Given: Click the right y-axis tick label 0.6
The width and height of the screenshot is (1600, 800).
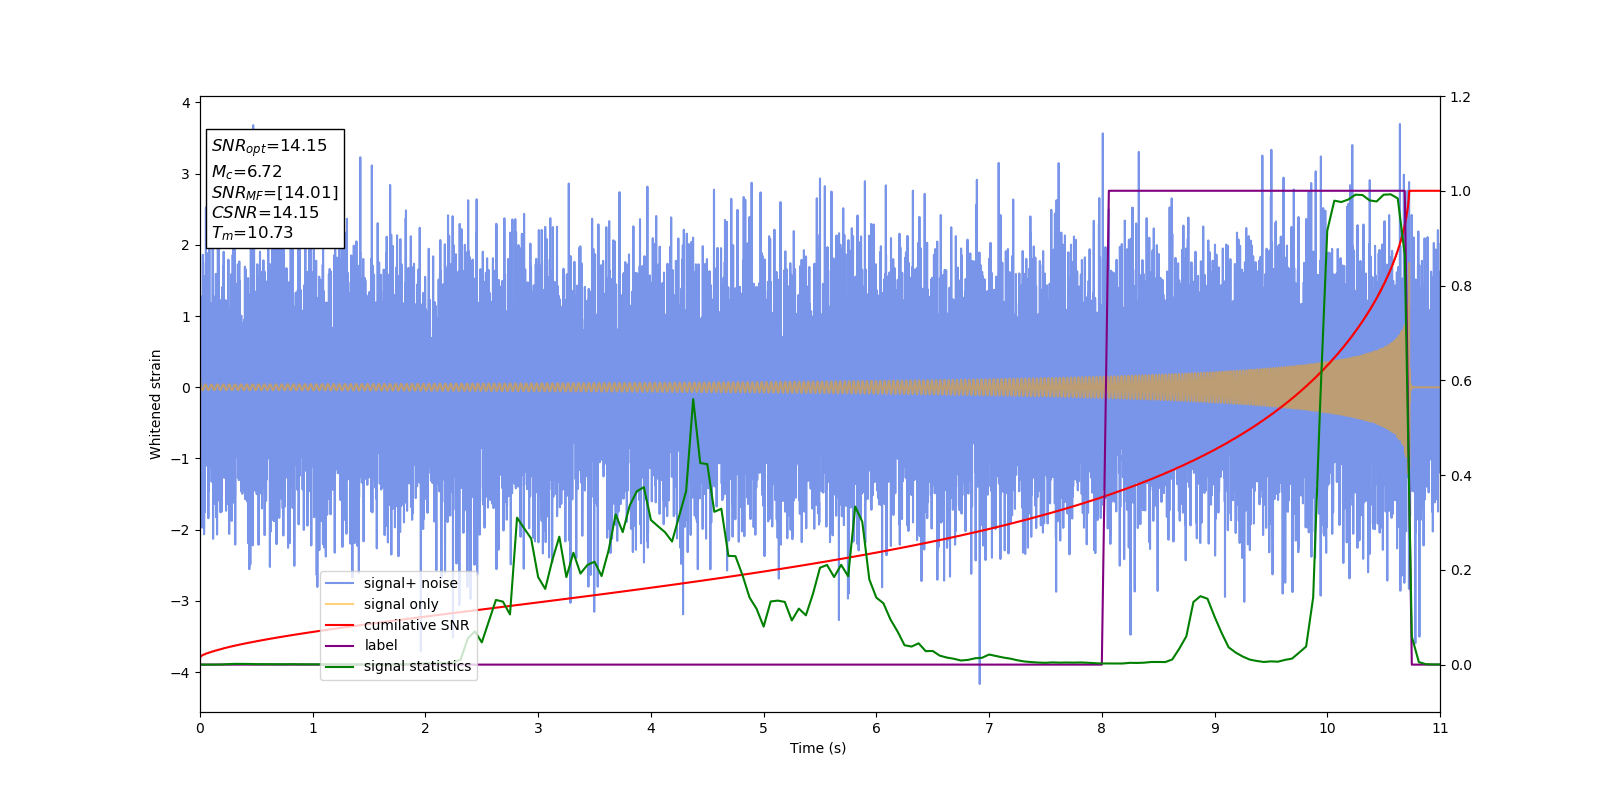Looking at the screenshot, I should [x=1460, y=381].
